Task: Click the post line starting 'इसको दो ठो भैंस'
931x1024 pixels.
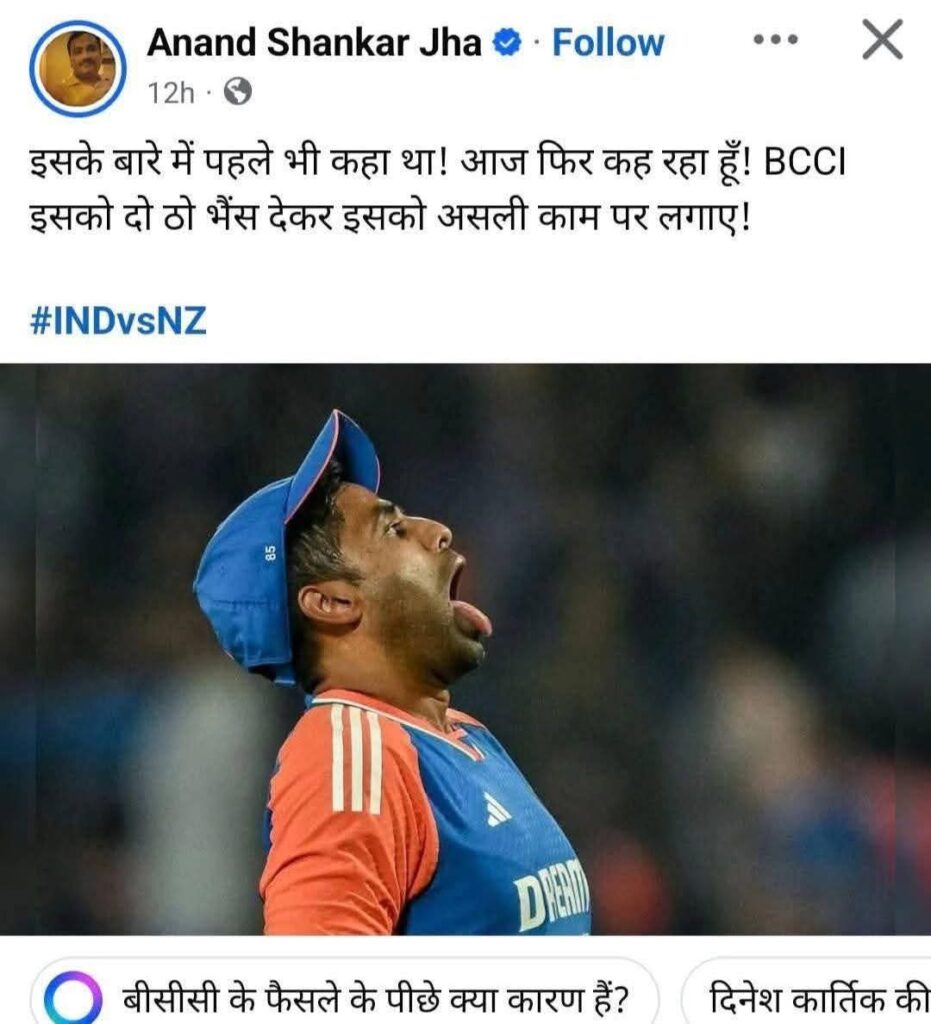Action: (x=390, y=217)
